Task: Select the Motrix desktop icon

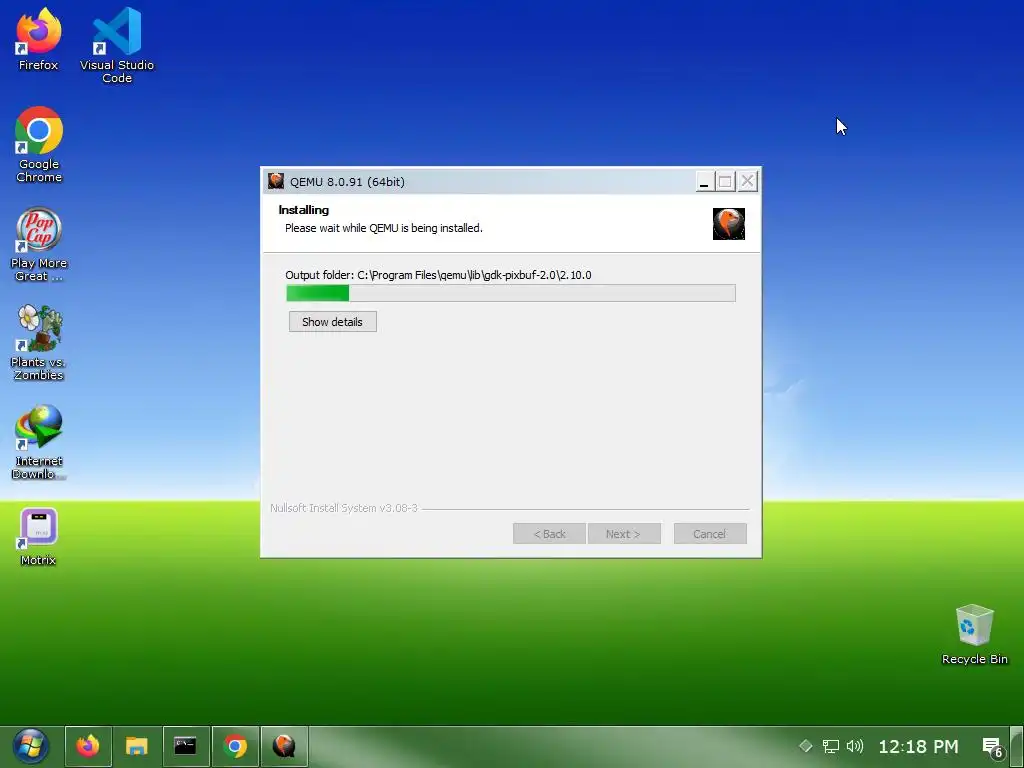Action: 39,536
